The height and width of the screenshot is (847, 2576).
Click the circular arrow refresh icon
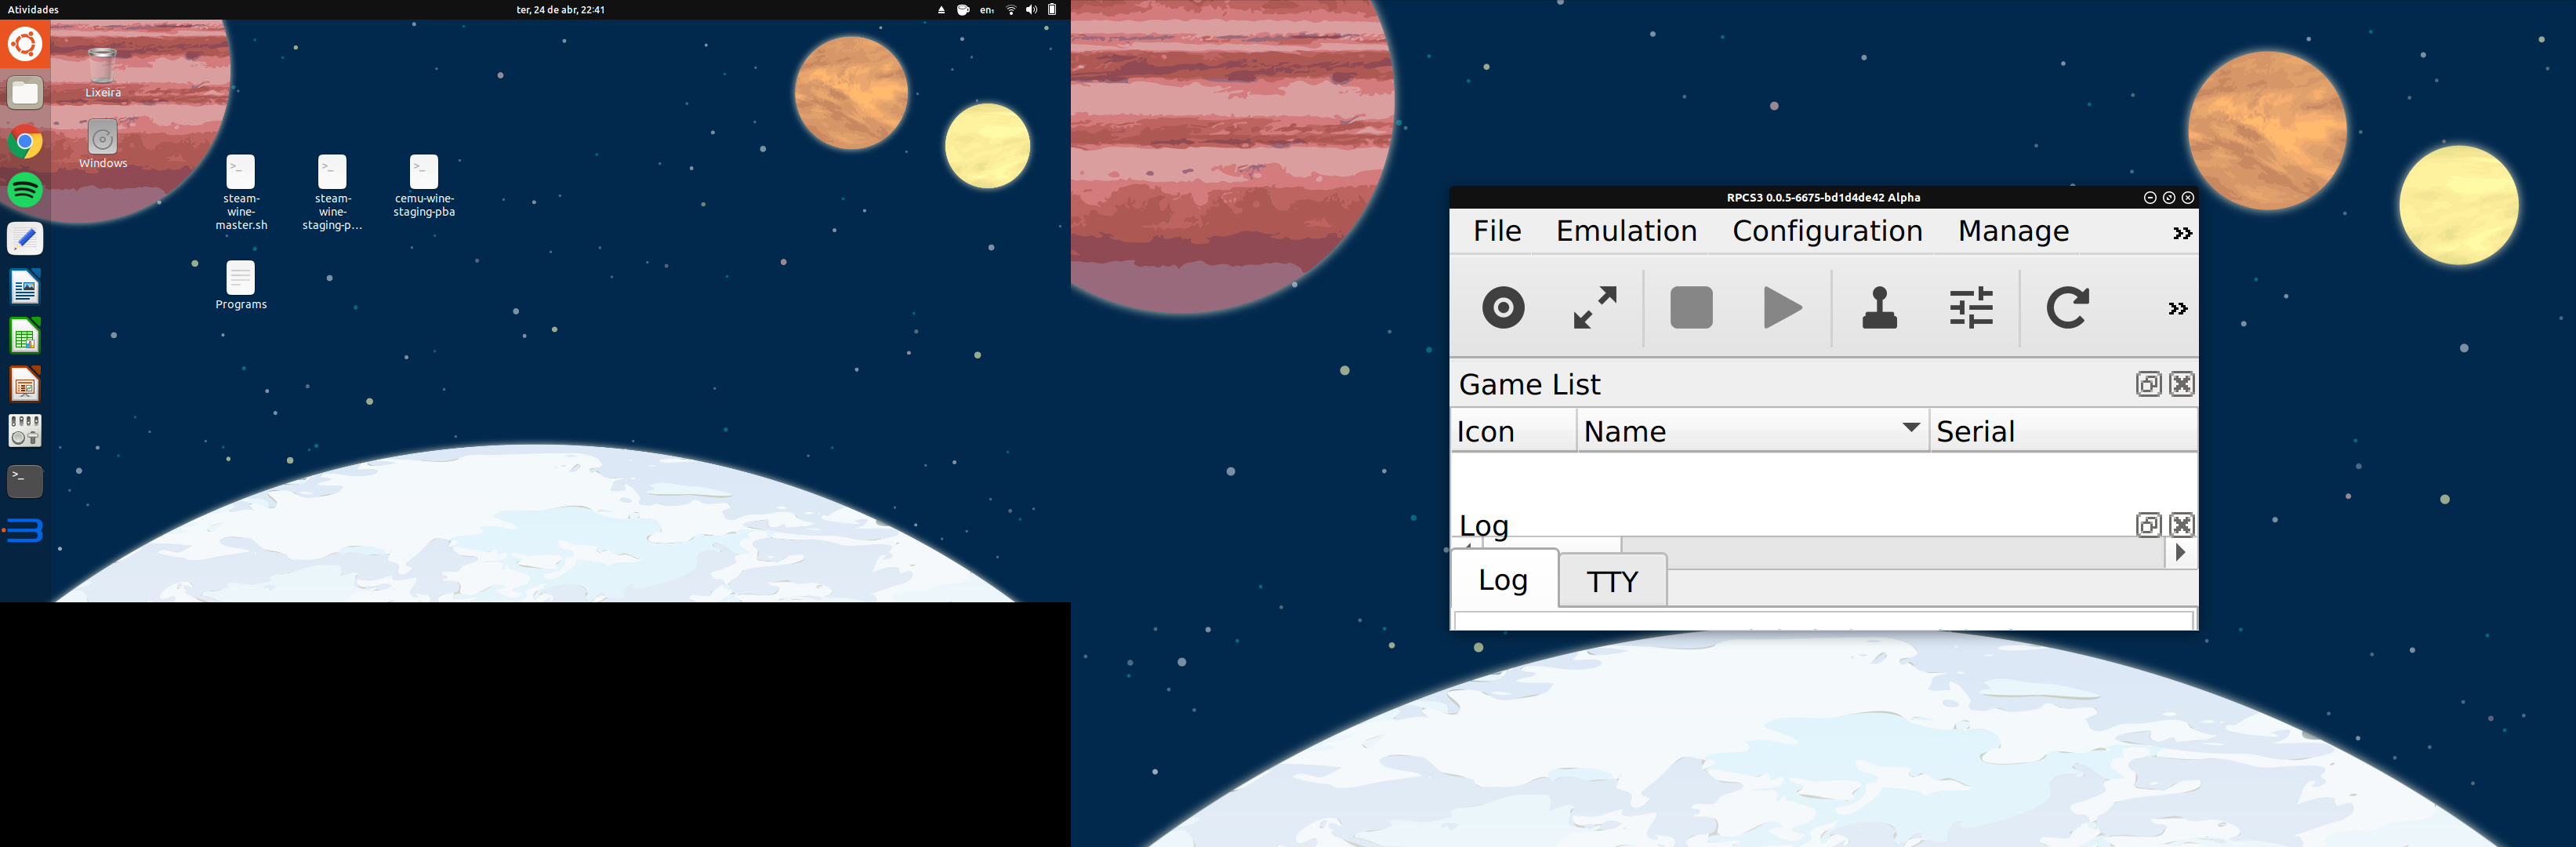pos(2066,307)
